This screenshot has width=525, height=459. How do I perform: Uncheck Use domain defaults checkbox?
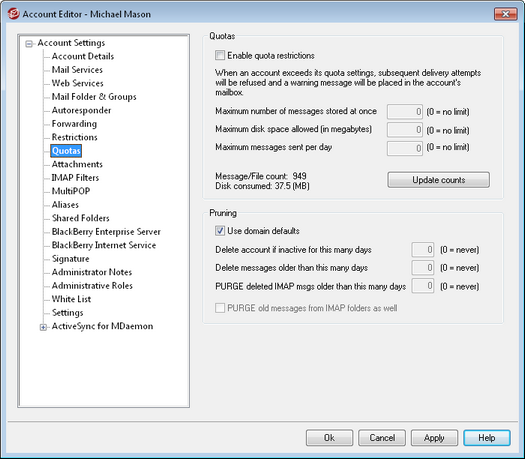[220, 231]
